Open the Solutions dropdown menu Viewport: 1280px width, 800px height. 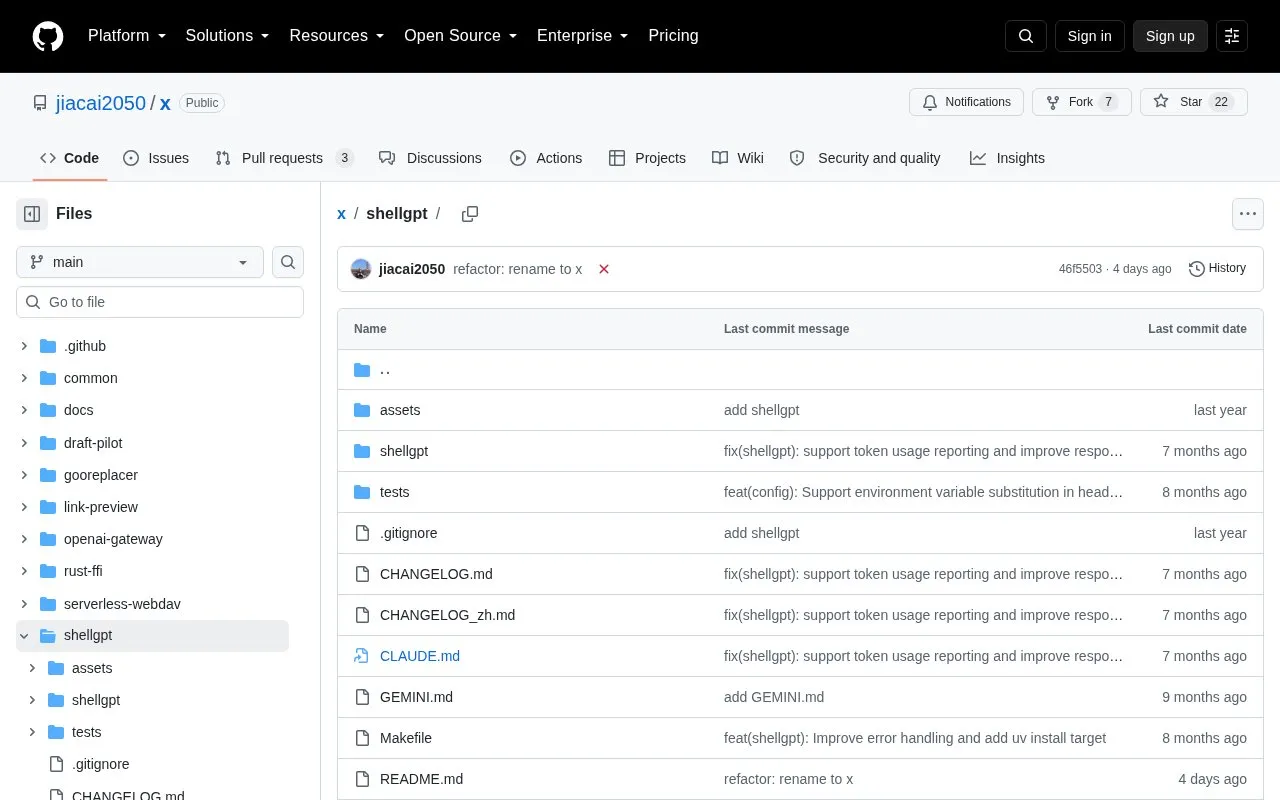click(x=228, y=36)
